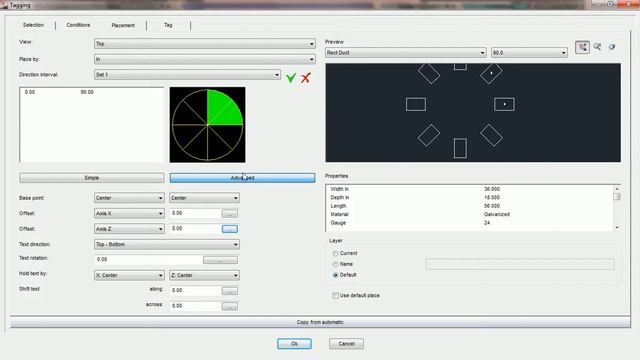640x360 pixels.
Task: Click the Text rotation value field
Action: pos(148,260)
